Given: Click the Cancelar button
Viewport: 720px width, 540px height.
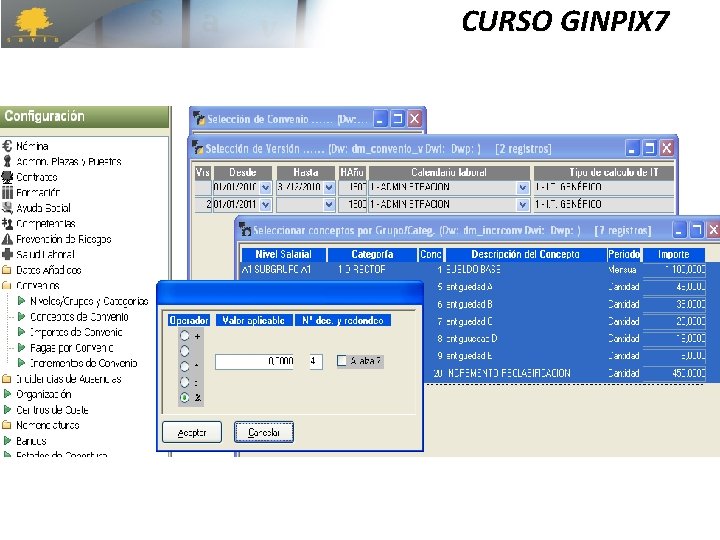Looking at the screenshot, I should (264, 432).
